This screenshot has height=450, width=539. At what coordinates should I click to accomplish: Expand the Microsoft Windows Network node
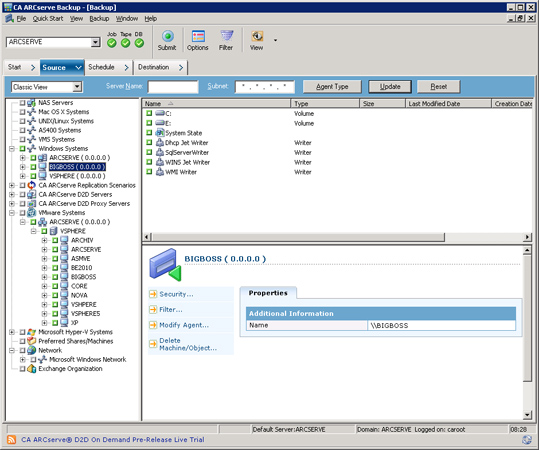(x=22, y=359)
